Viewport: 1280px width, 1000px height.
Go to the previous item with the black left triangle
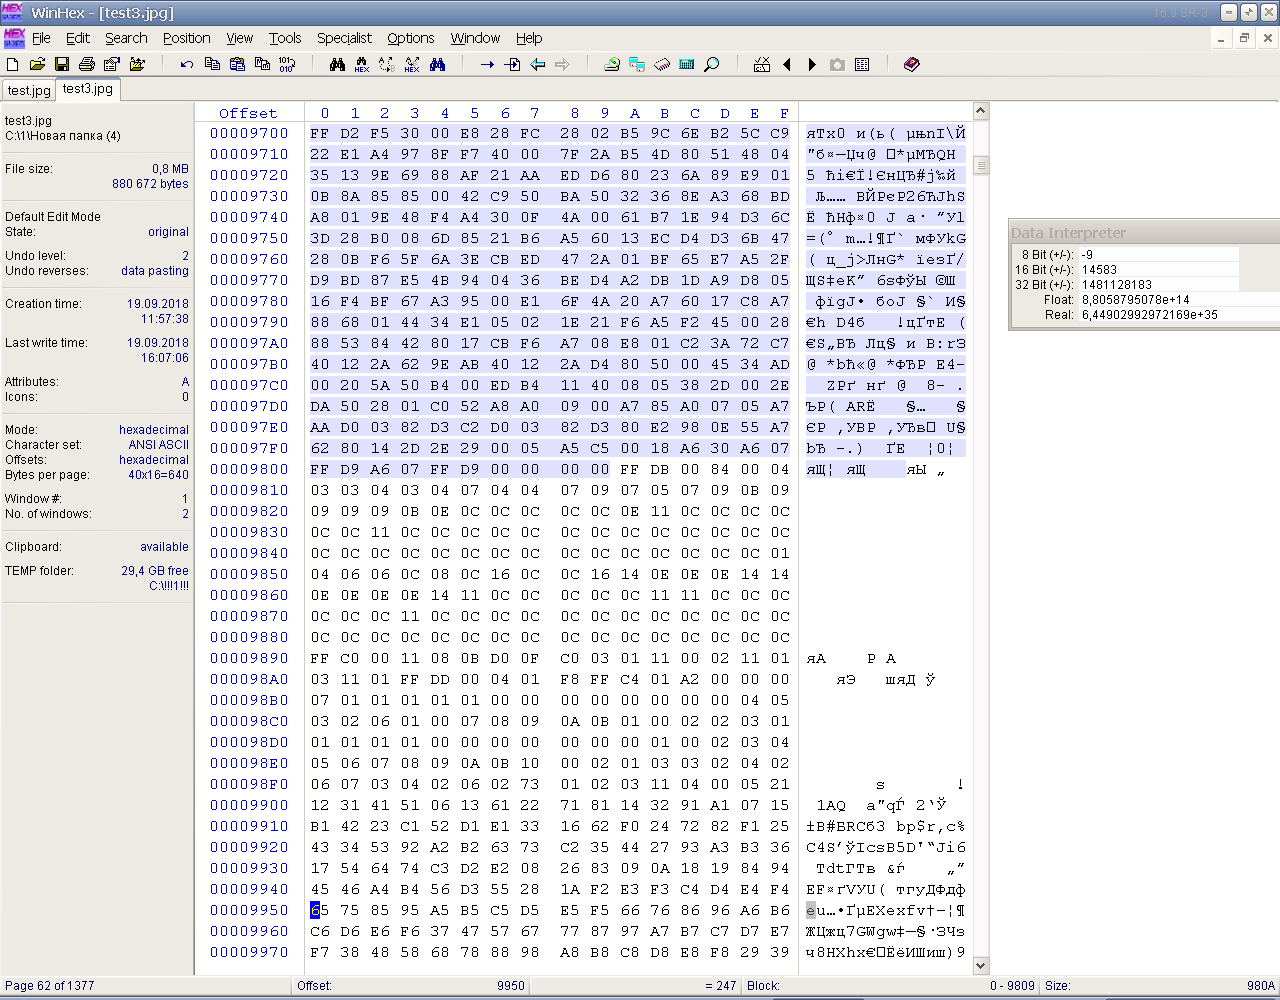(x=787, y=64)
